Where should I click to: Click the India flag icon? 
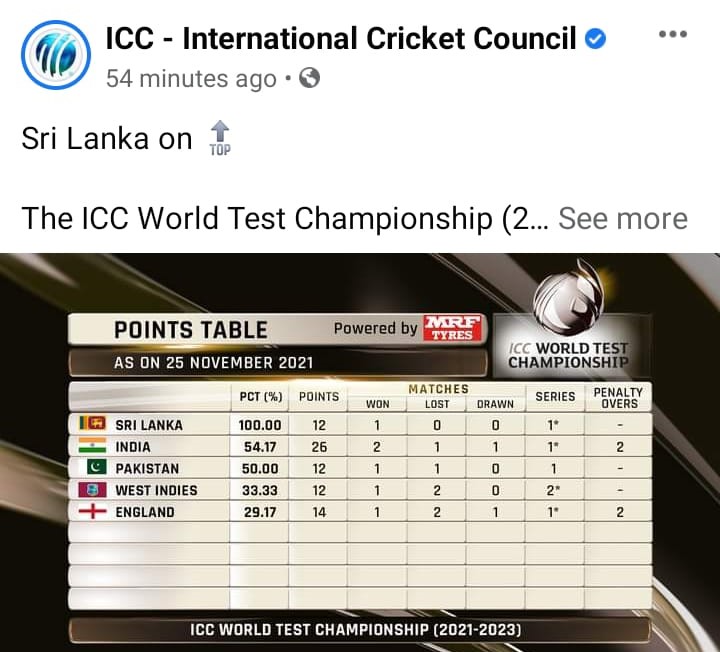(92, 445)
